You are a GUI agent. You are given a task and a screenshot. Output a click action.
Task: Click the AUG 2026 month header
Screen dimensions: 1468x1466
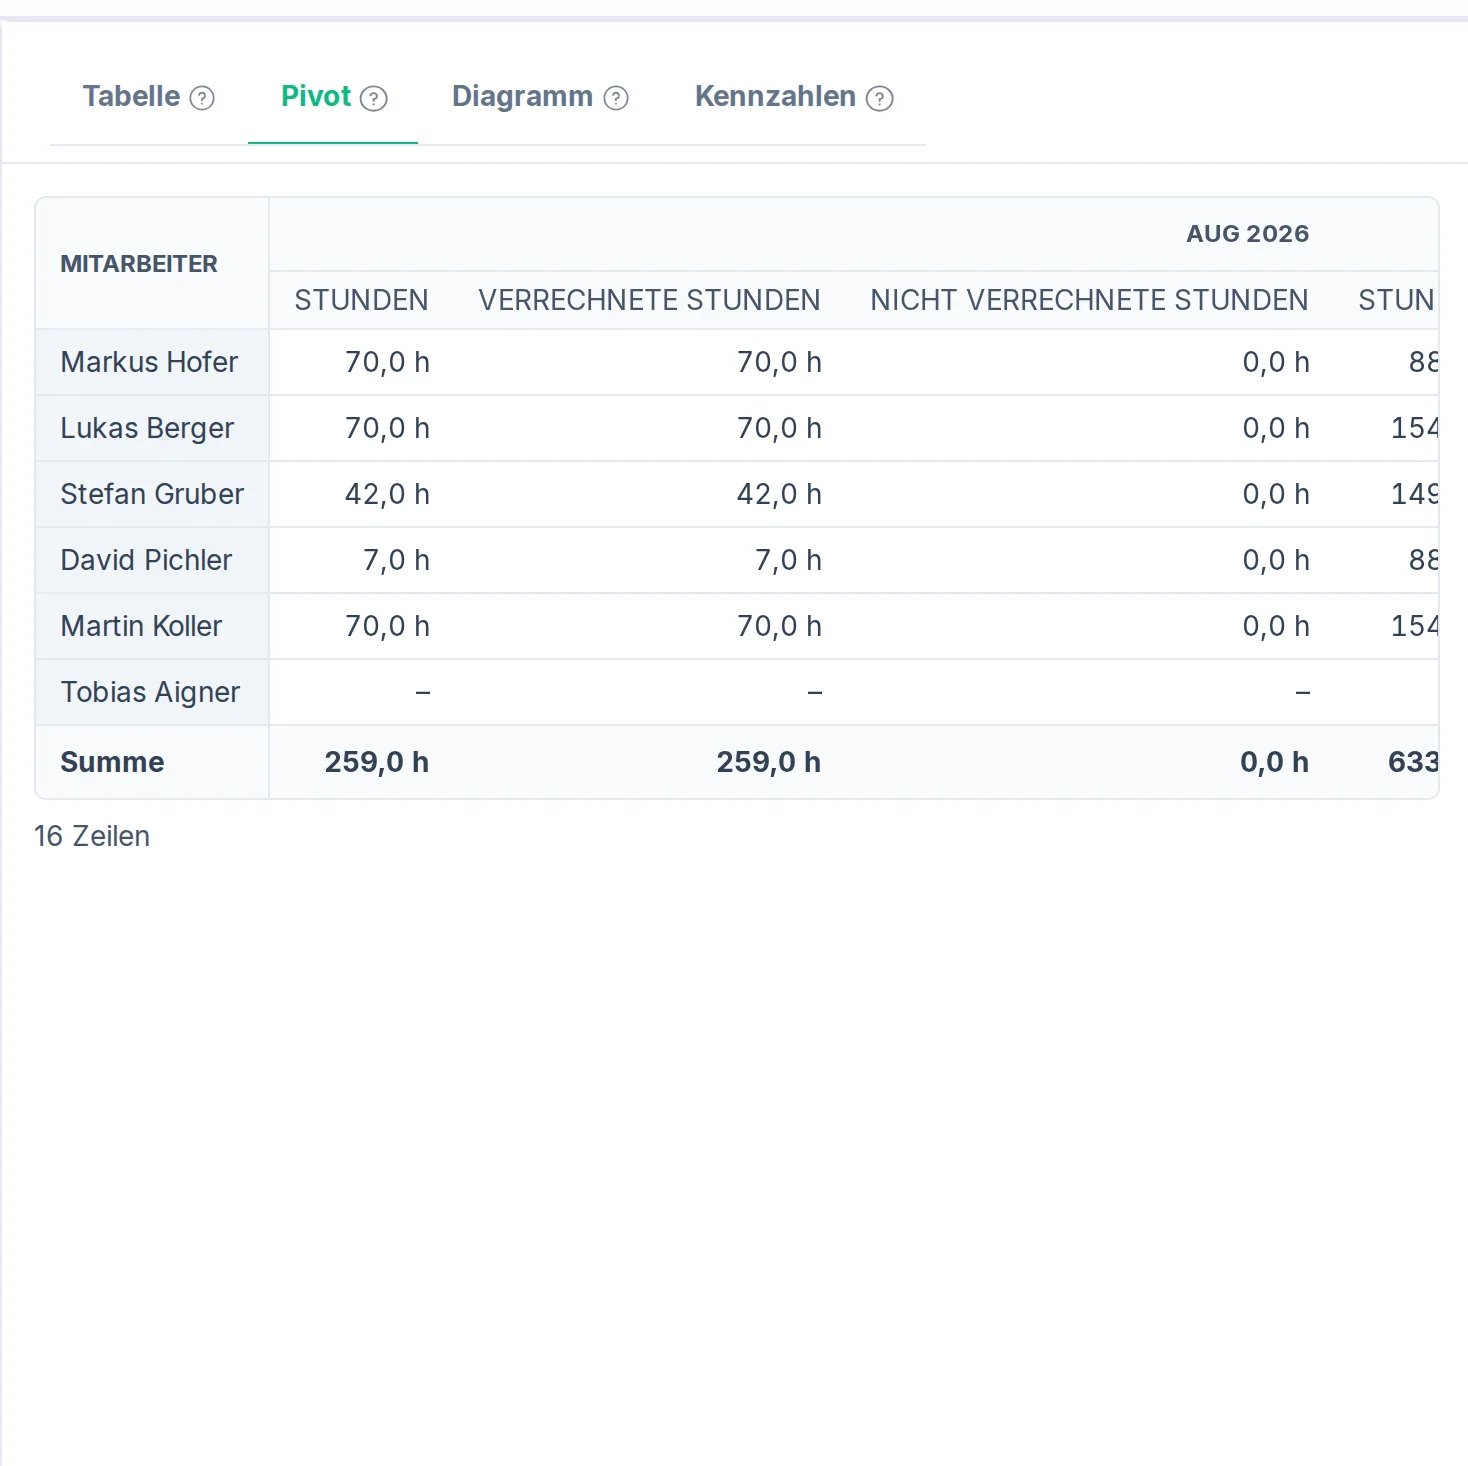click(1247, 234)
